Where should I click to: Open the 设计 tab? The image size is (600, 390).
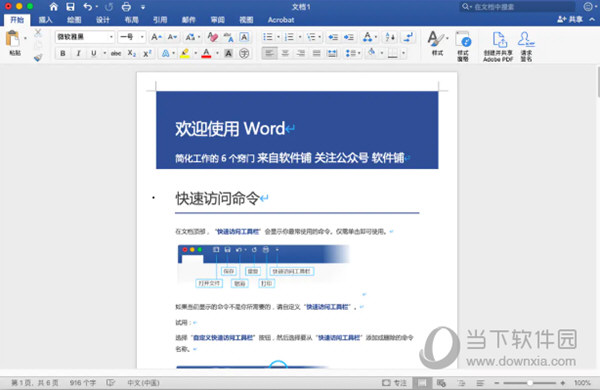click(x=103, y=20)
